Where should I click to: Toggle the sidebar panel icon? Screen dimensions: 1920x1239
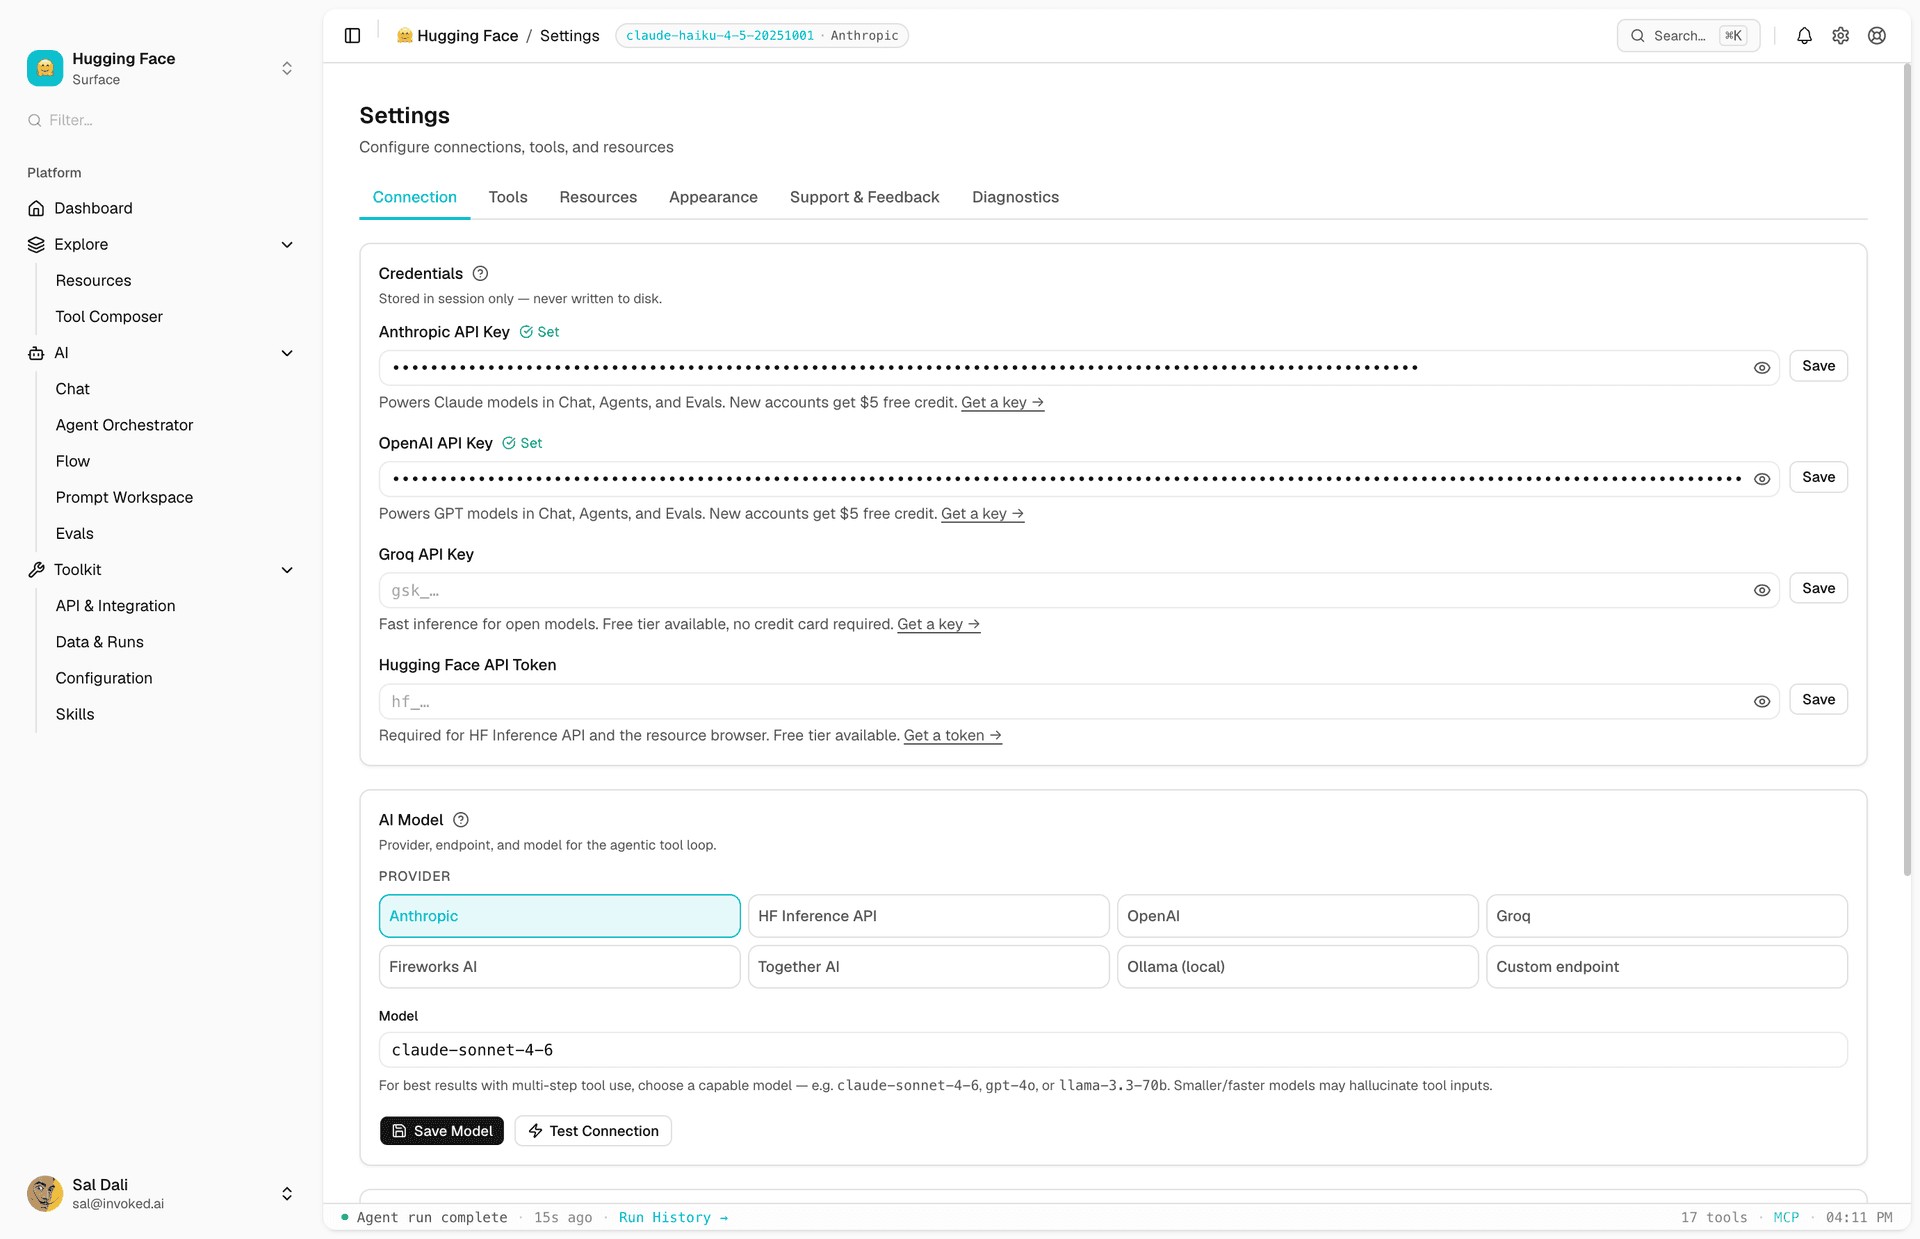[x=352, y=36]
